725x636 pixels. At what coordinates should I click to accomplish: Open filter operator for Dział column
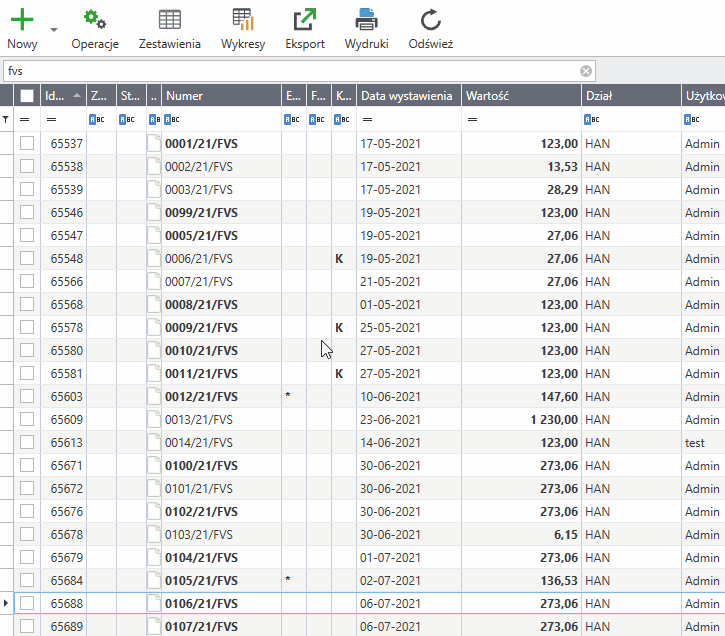592,119
